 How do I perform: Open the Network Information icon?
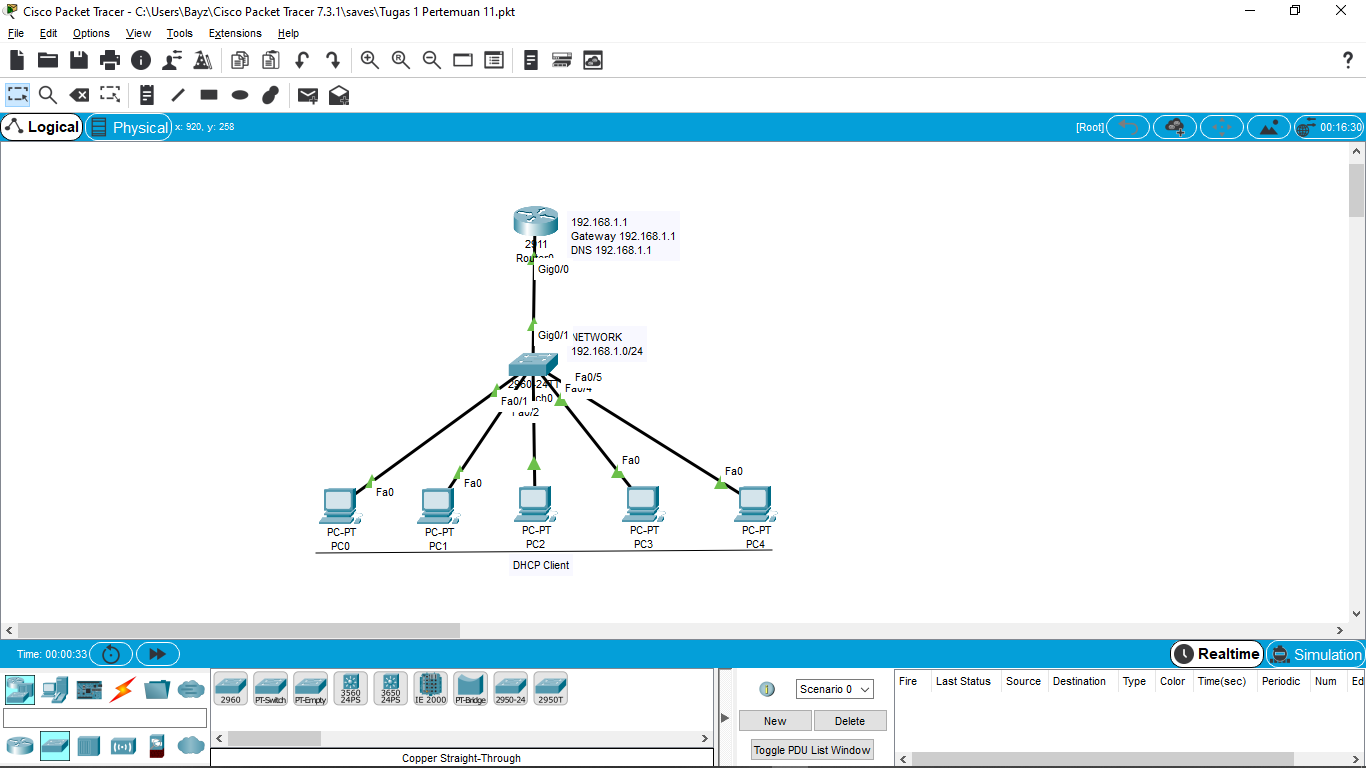[141, 60]
